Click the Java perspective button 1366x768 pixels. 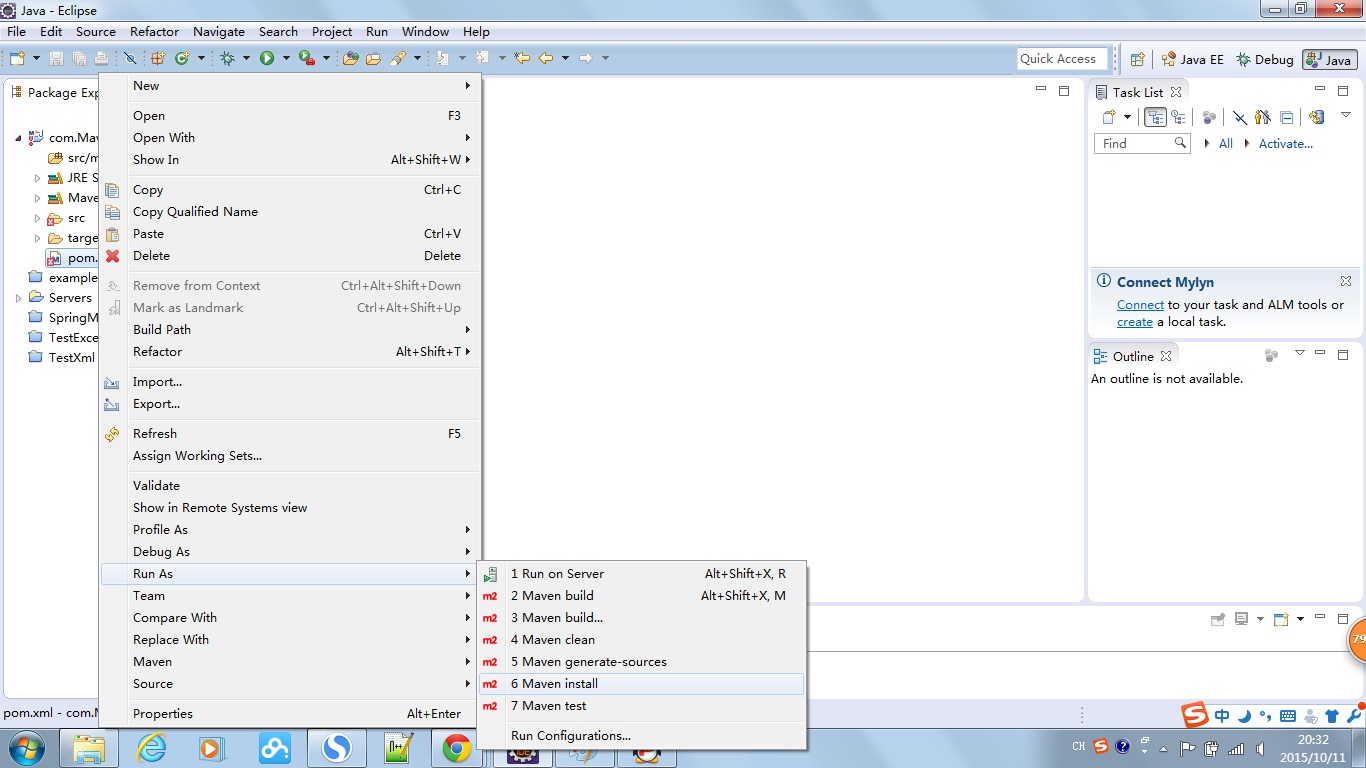pyautogui.click(x=1329, y=60)
